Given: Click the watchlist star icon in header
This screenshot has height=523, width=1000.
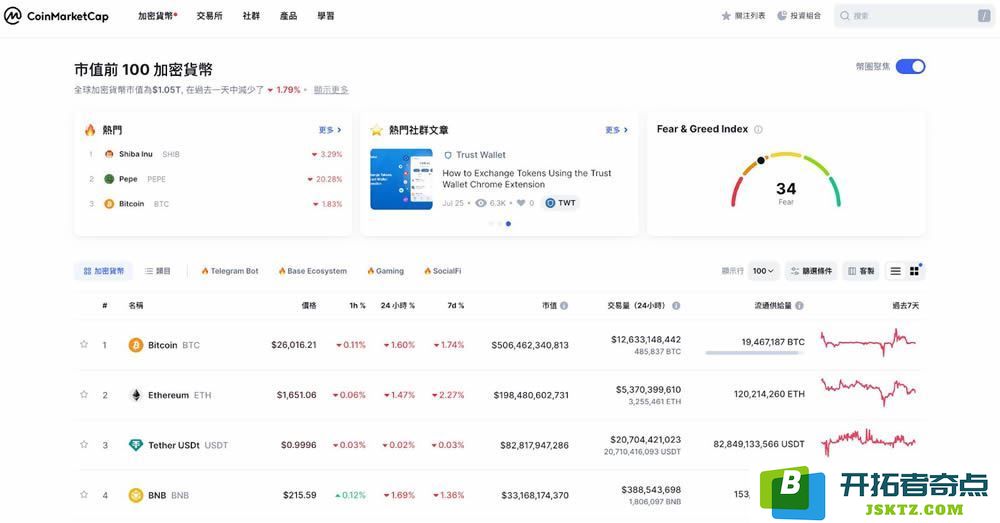Looking at the screenshot, I should click(726, 16).
